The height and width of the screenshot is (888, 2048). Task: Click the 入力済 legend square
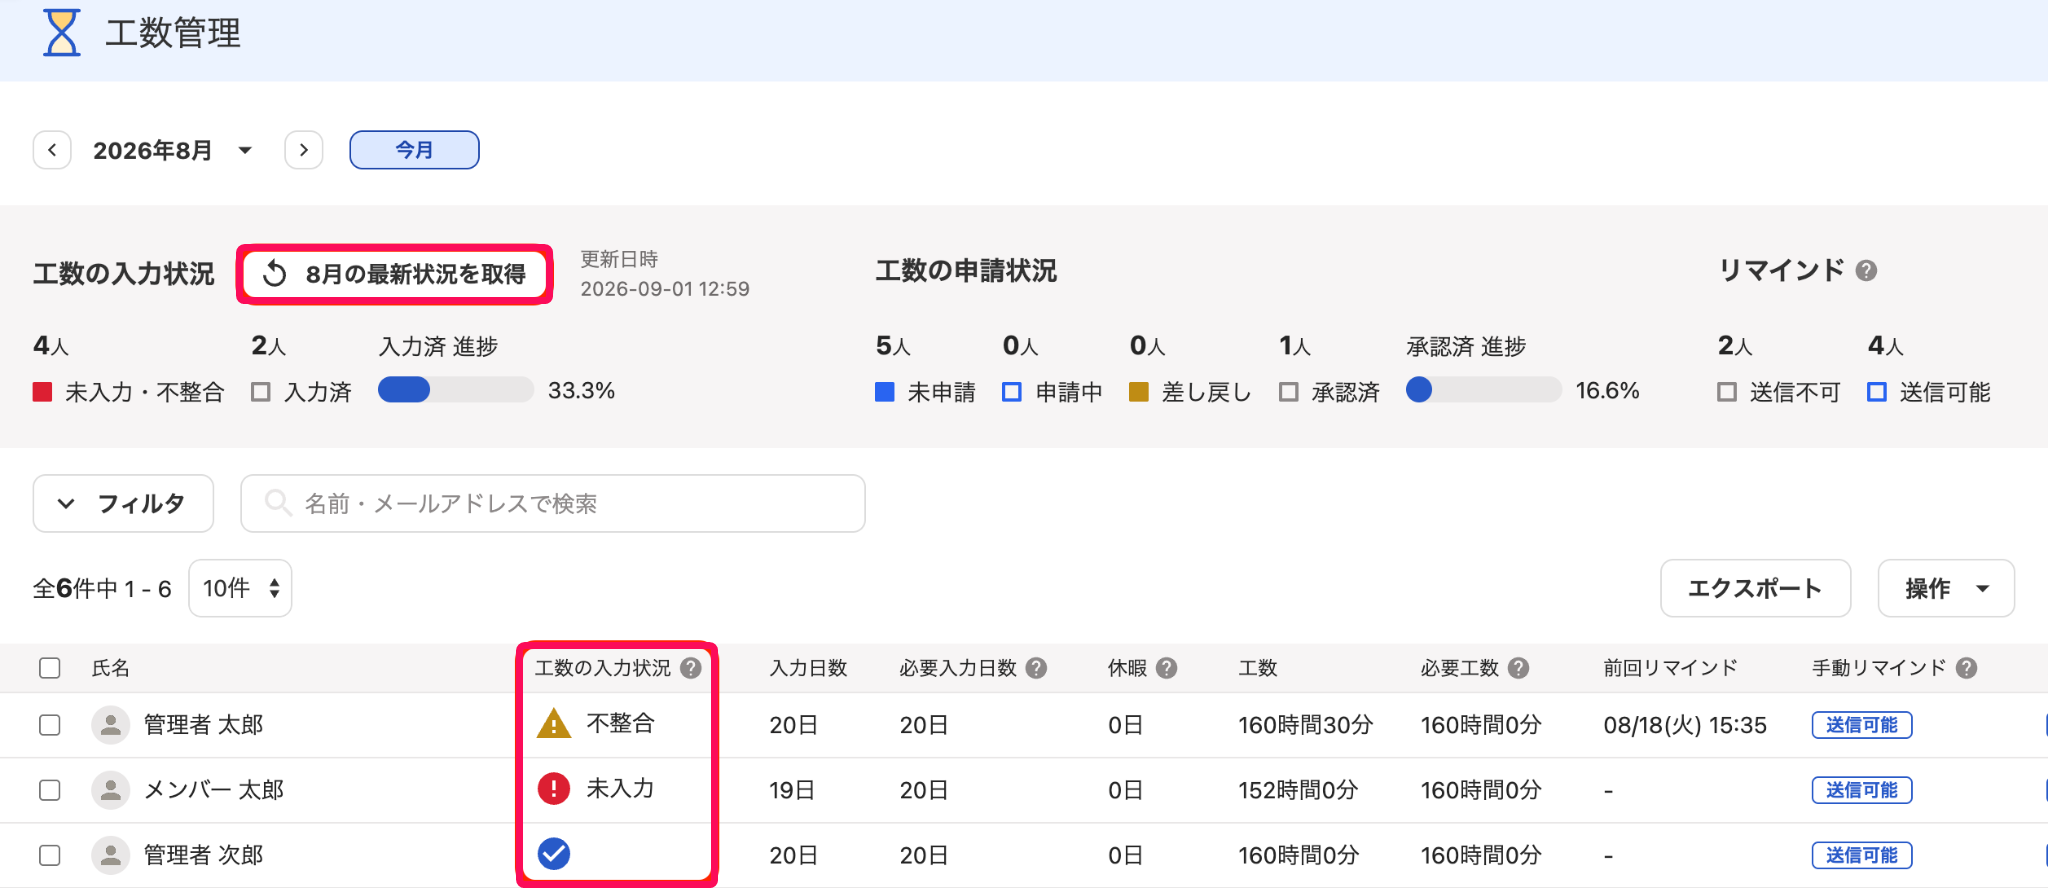pos(261,392)
